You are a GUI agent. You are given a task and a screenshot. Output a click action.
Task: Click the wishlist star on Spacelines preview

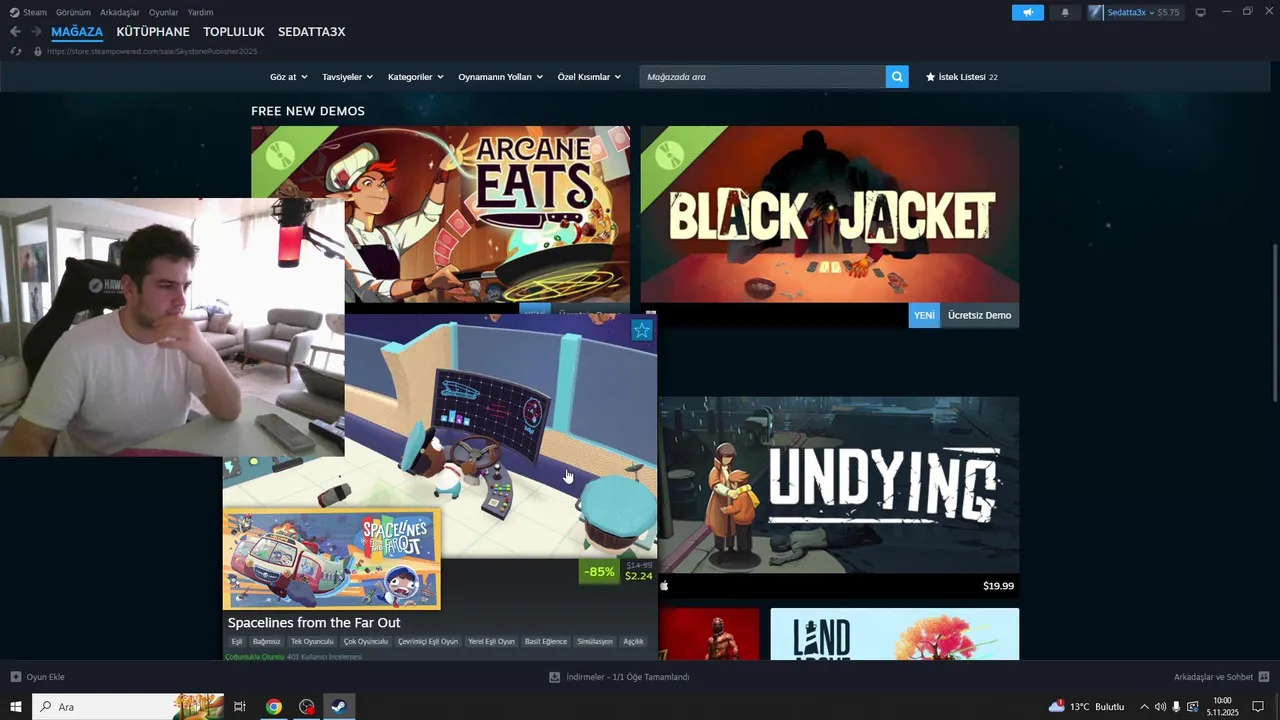tap(642, 330)
